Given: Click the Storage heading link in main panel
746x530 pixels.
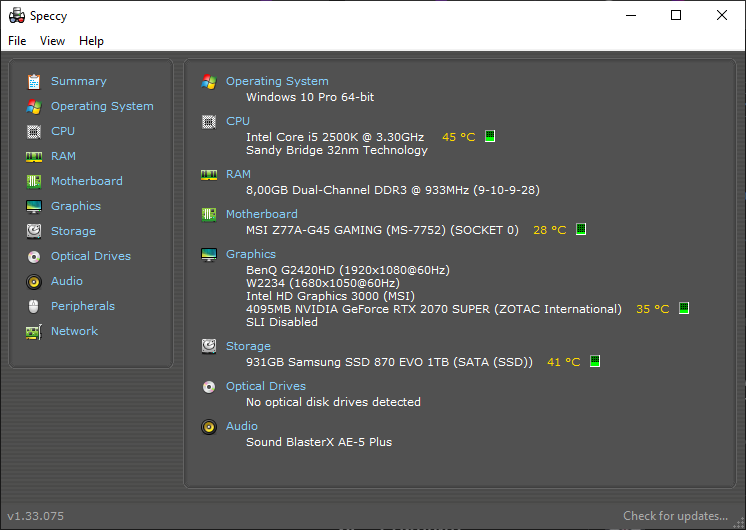Looking at the screenshot, I should coord(248,346).
